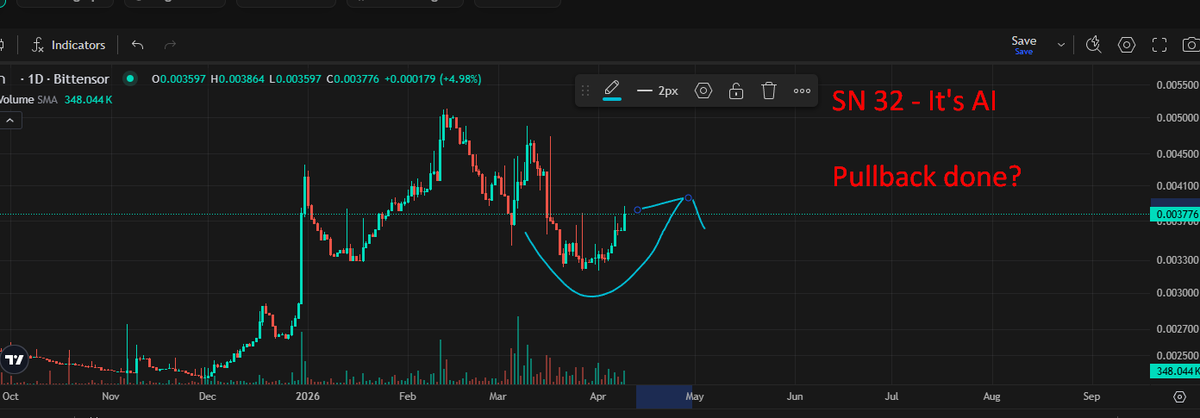
Task: Delete drawing with trash icon
Action: 769,91
